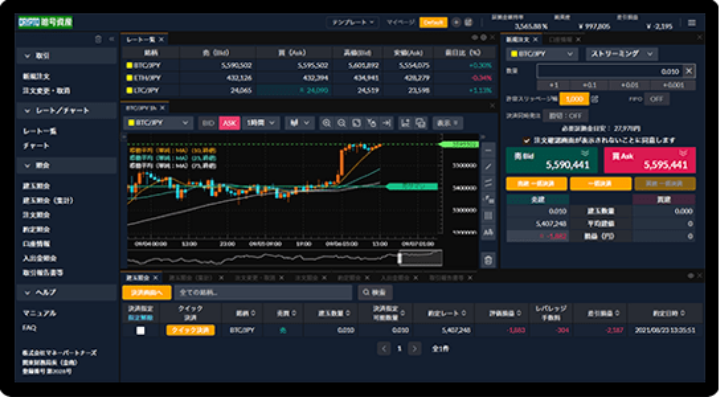Click the search button with the magnifier icon
The image size is (719, 397).
(375, 292)
